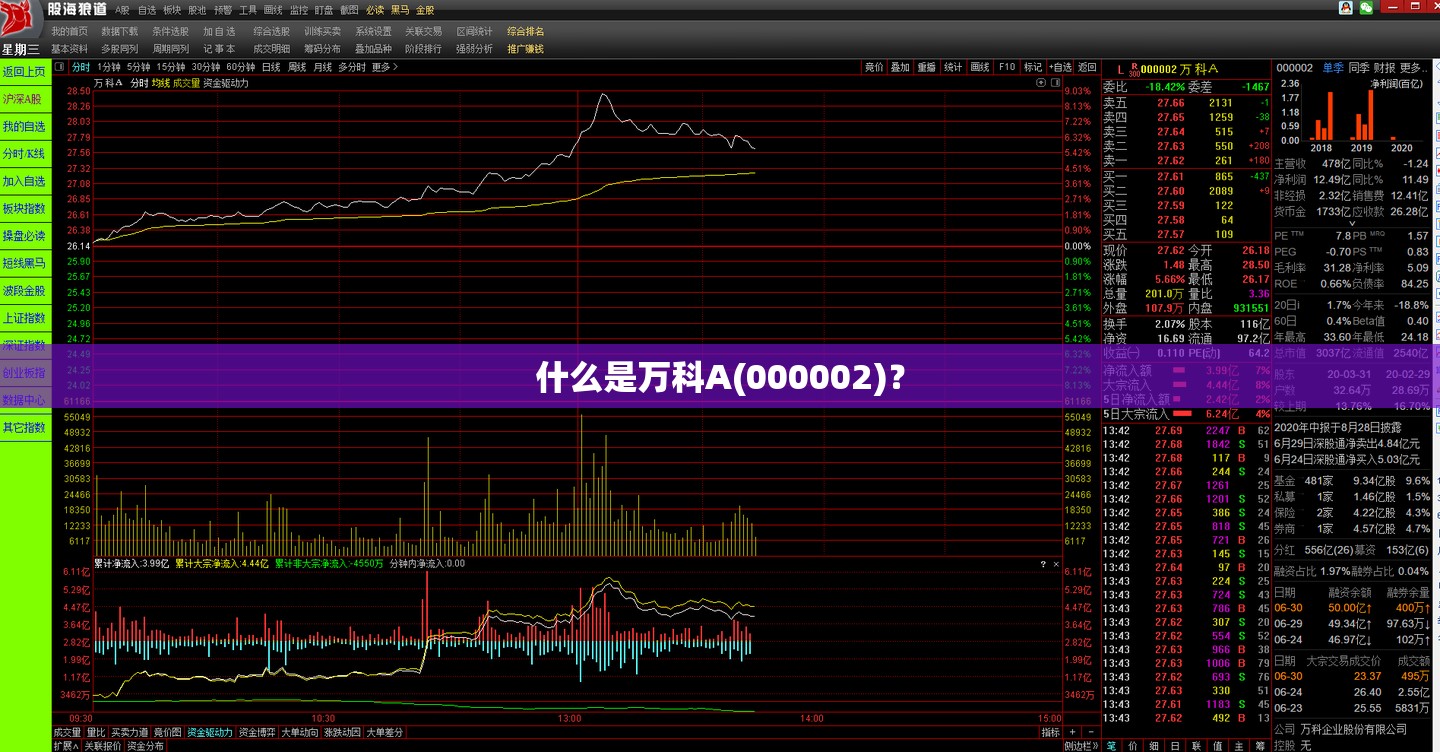
Task: Select the 单季 tab in financial panel
Action: click(x=1333, y=67)
